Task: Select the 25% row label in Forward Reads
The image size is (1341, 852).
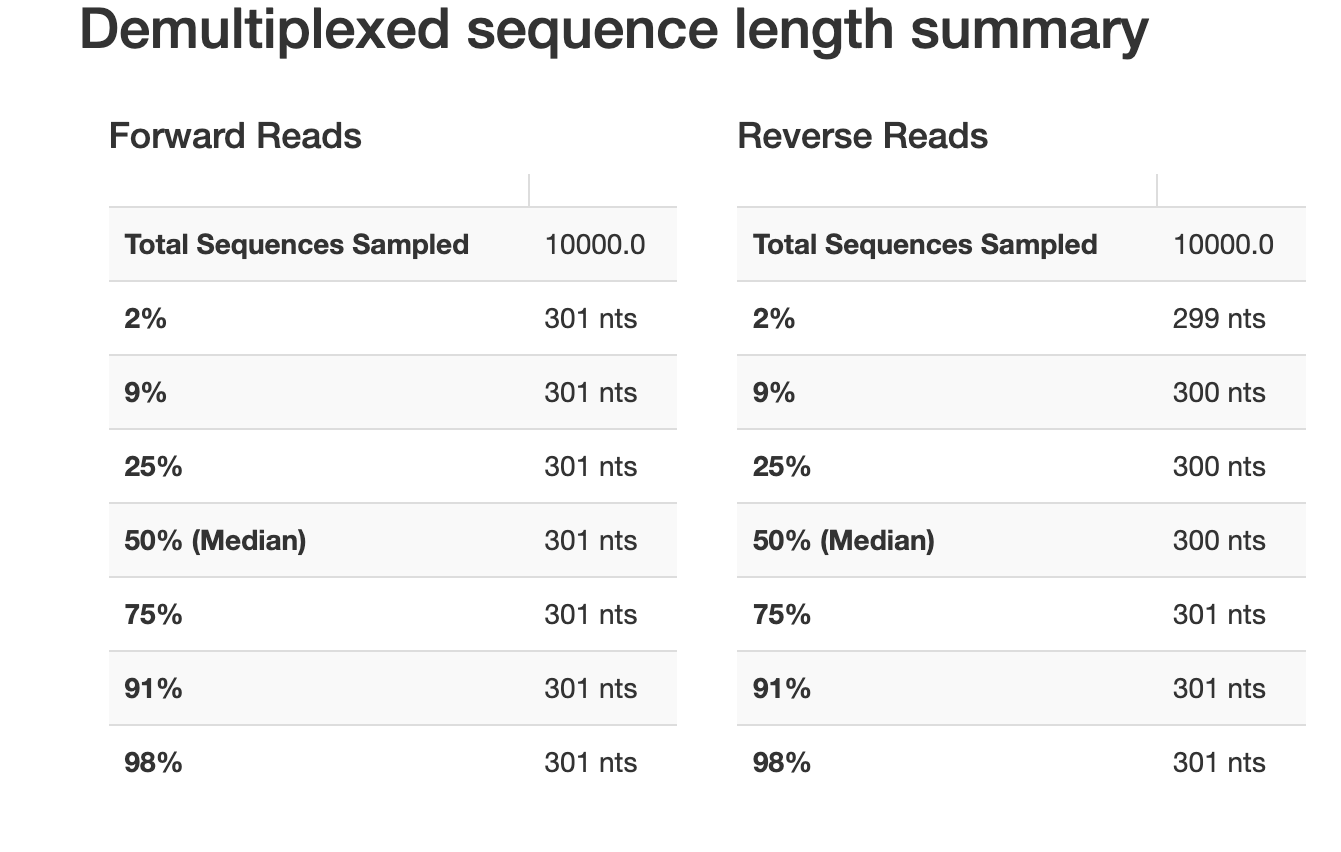Action: tap(153, 467)
